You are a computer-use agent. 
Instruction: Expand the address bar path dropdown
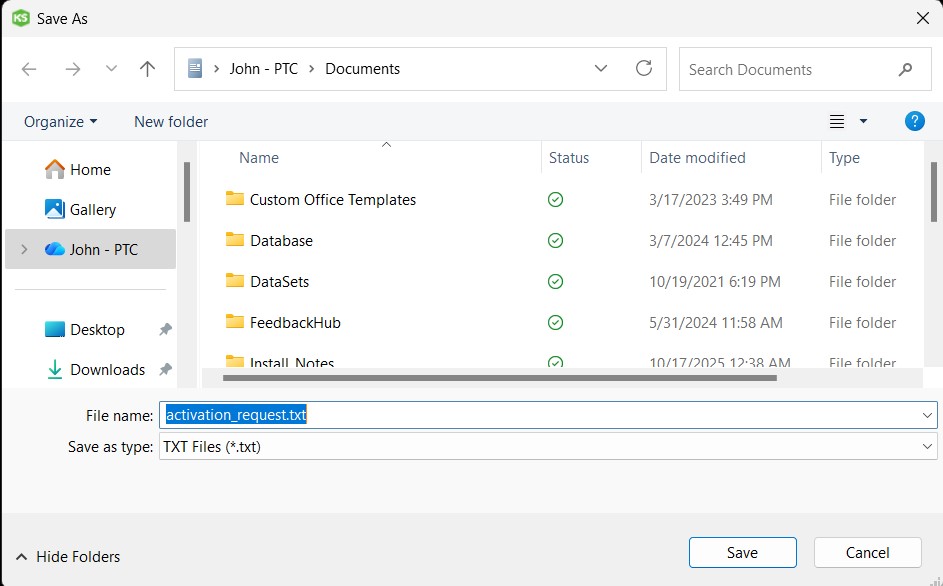(601, 69)
